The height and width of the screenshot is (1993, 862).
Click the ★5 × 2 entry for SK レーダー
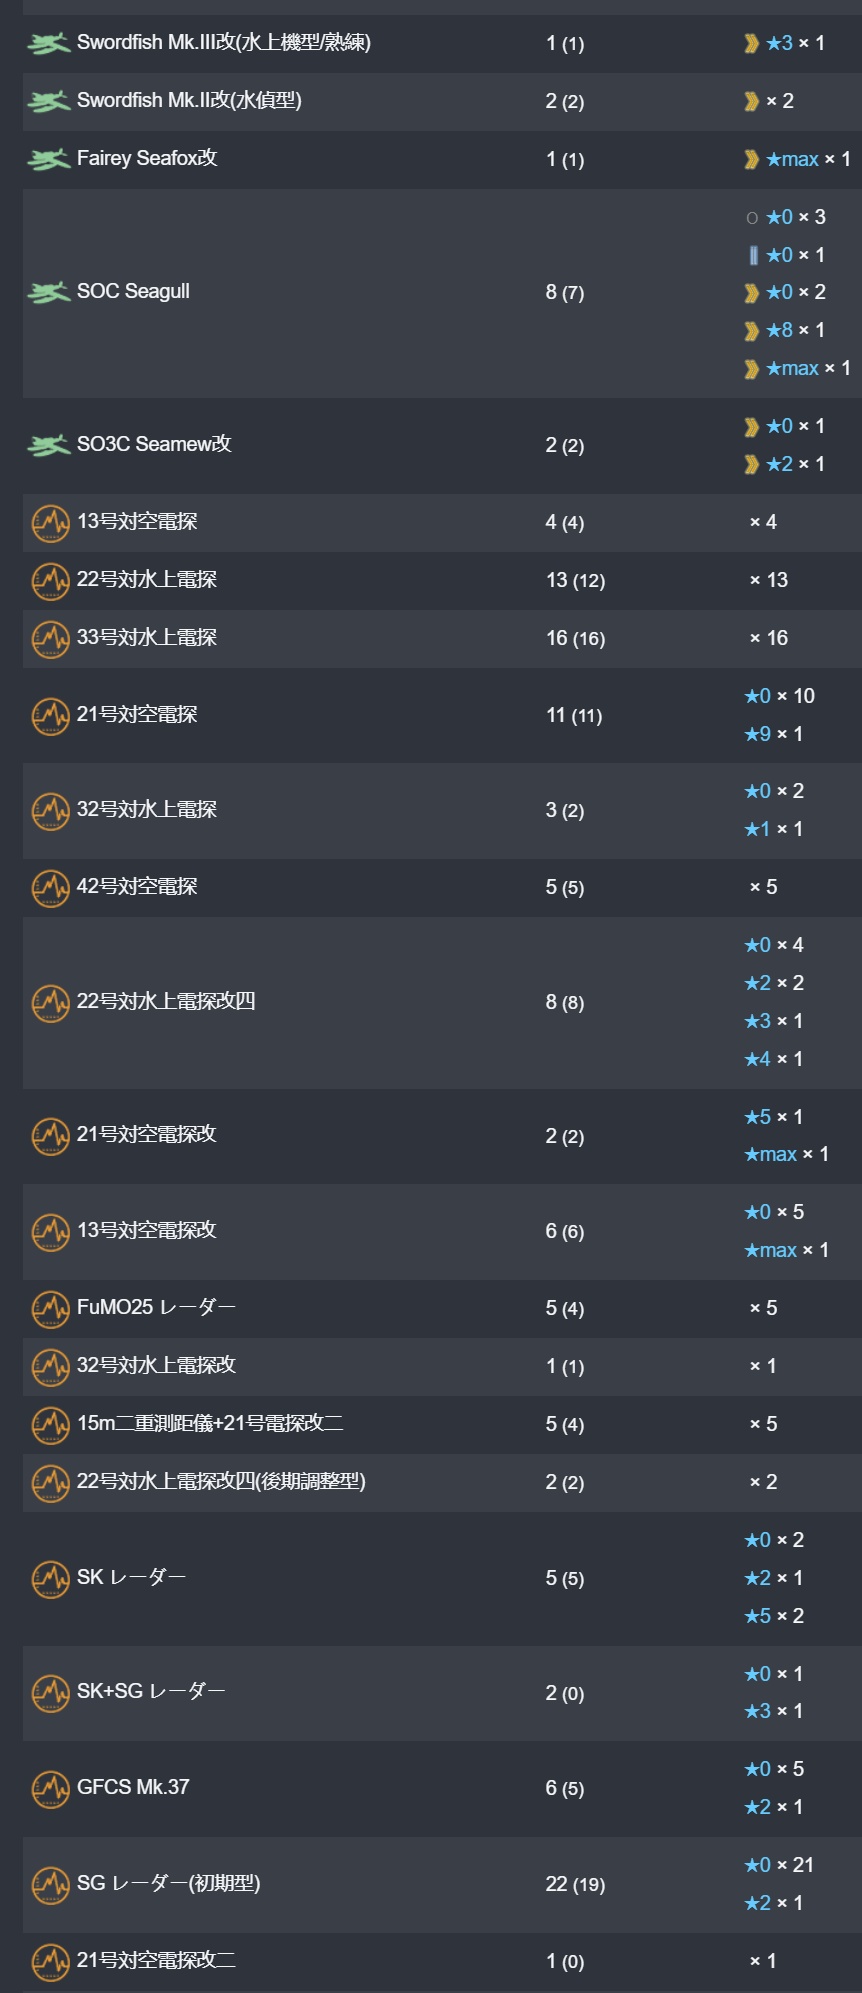point(774,1616)
